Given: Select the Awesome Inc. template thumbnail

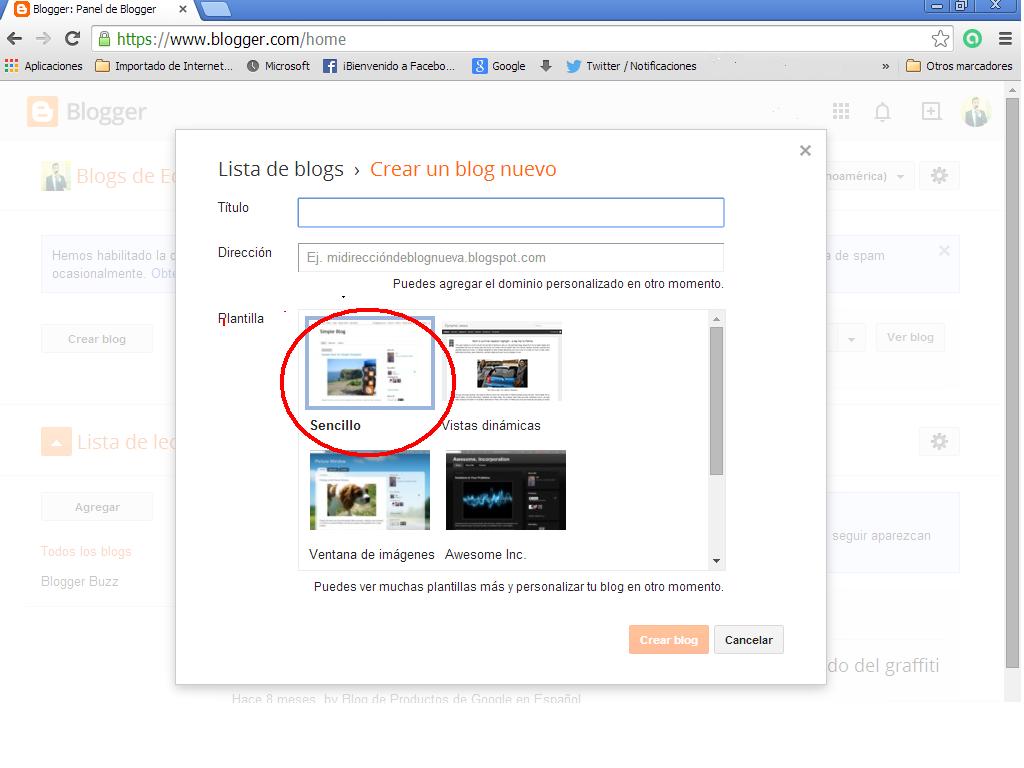Looking at the screenshot, I should 505,490.
